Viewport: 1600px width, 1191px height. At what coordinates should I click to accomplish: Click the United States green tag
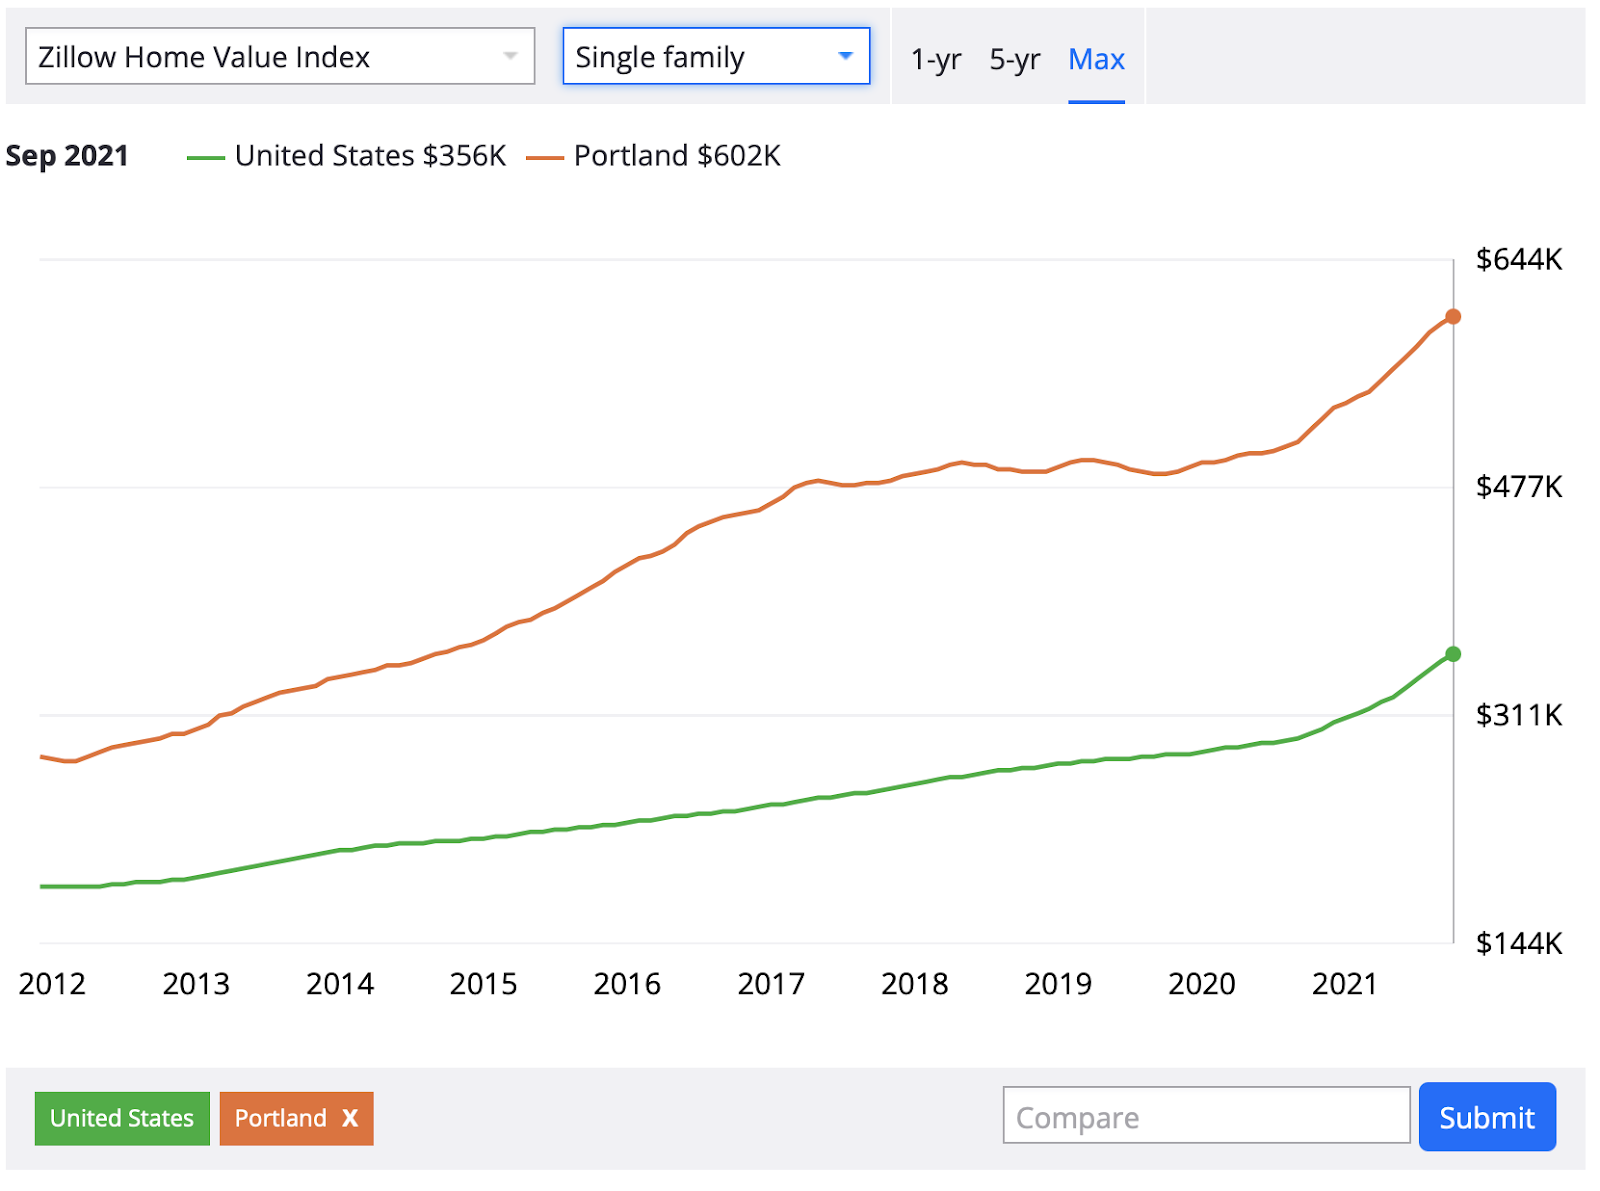click(122, 1118)
